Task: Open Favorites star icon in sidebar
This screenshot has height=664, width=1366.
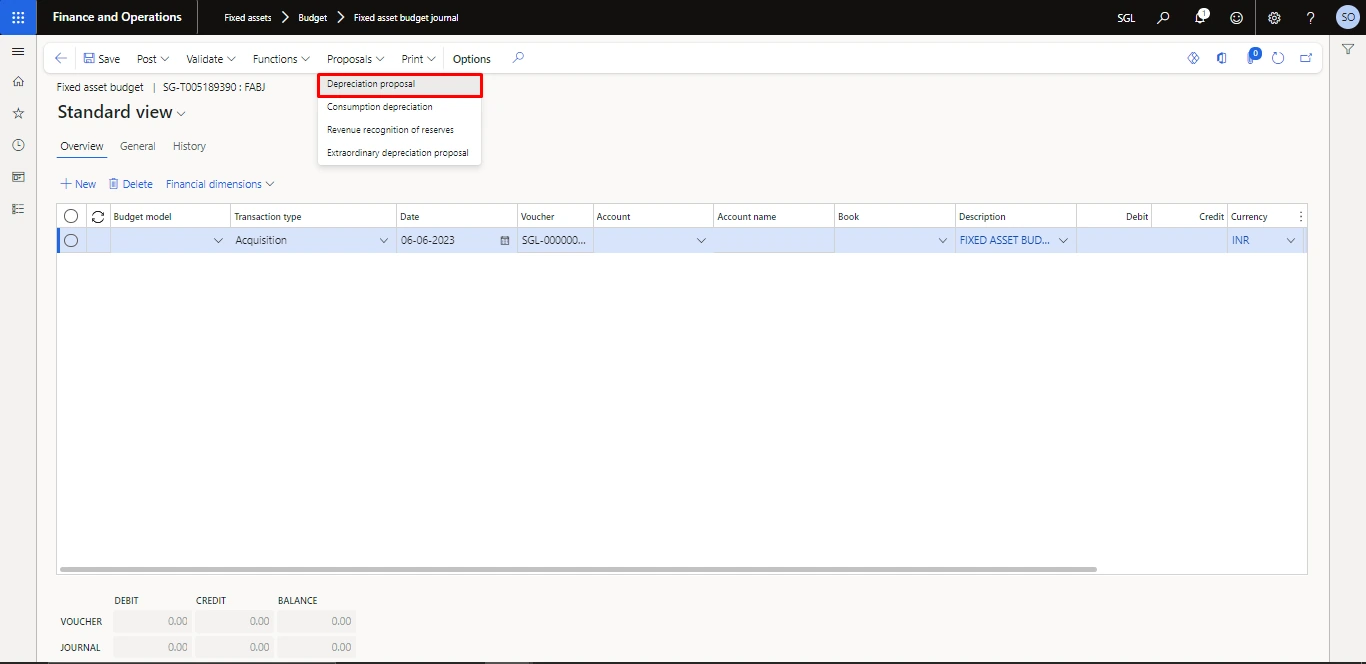Action: [18, 113]
